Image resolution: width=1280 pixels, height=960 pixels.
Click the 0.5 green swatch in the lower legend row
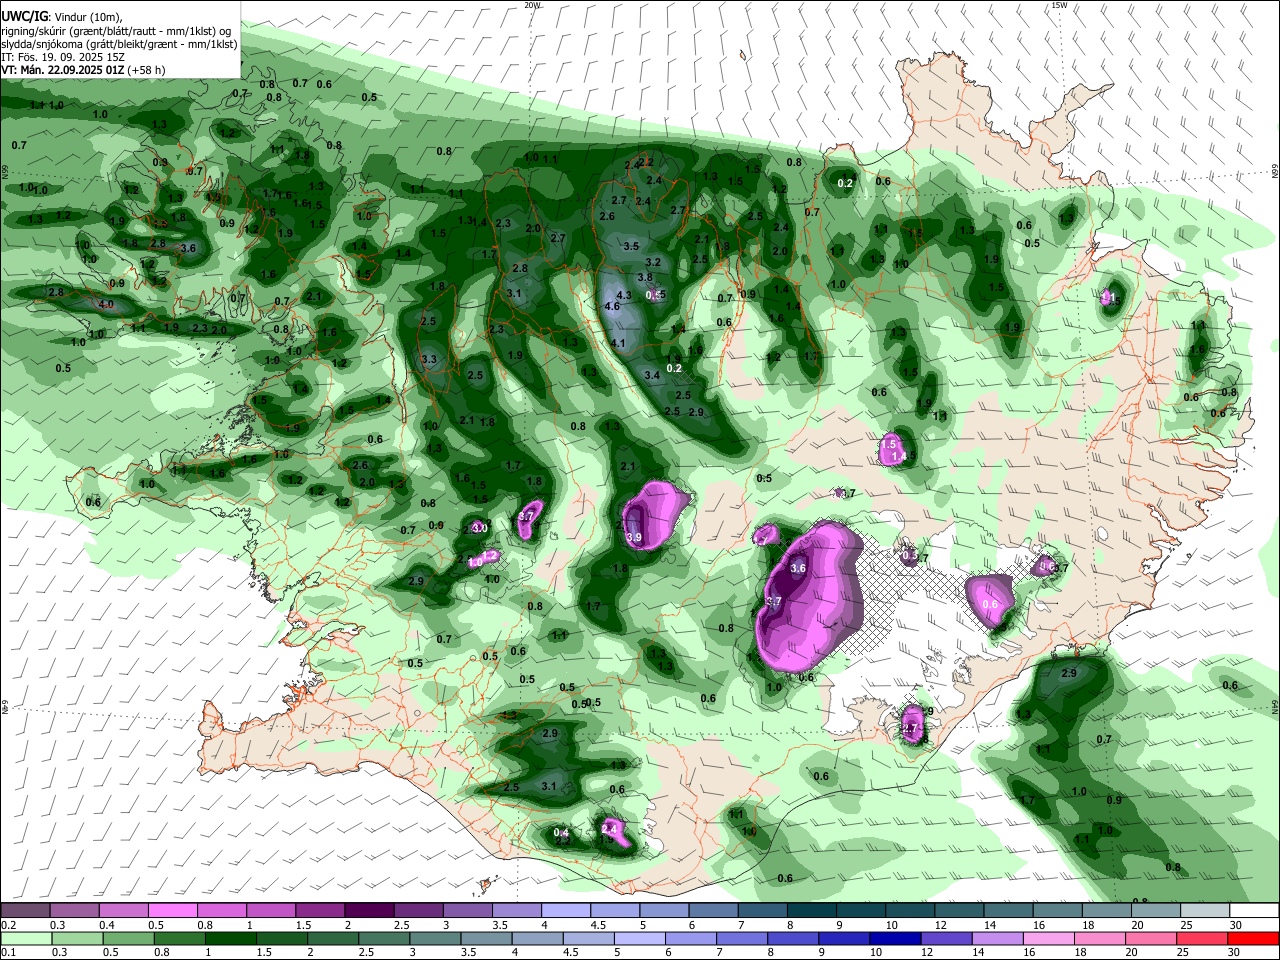[x=127, y=938]
